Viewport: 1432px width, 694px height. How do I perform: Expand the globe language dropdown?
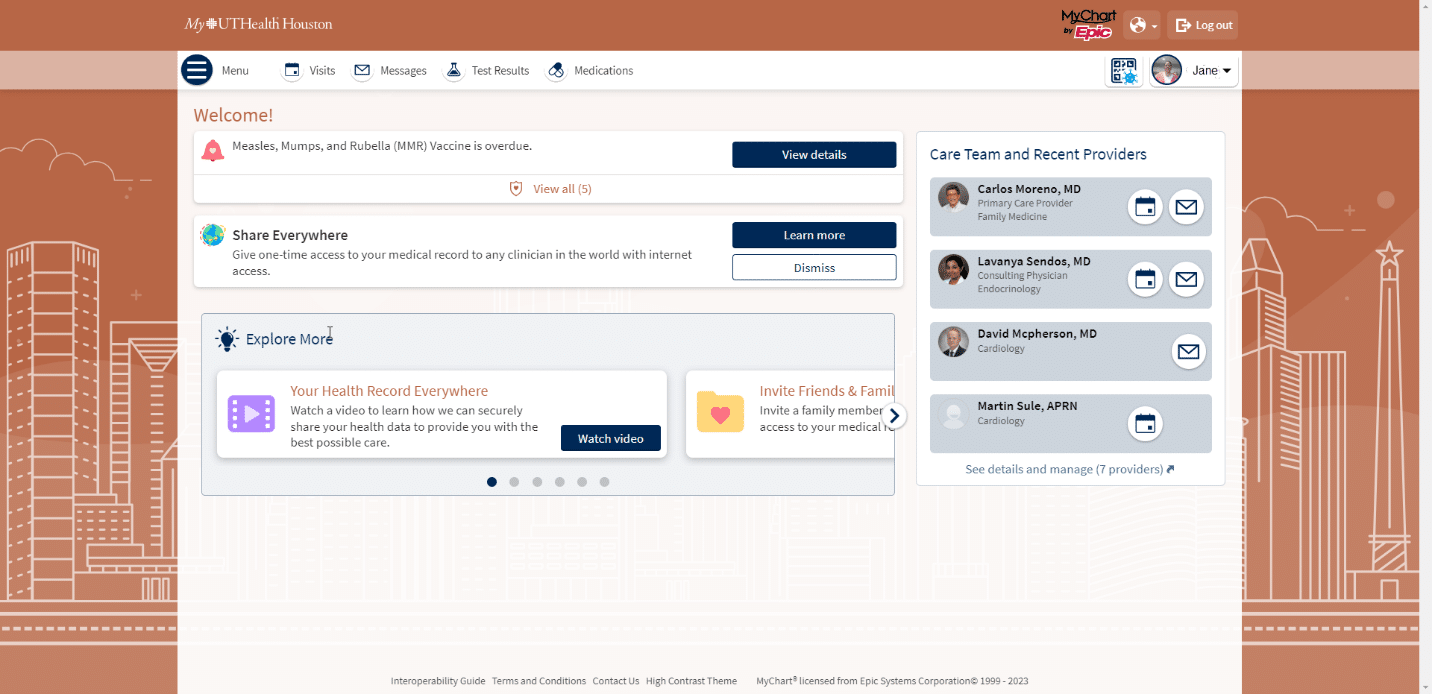pyautogui.click(x=1141, y=25)
